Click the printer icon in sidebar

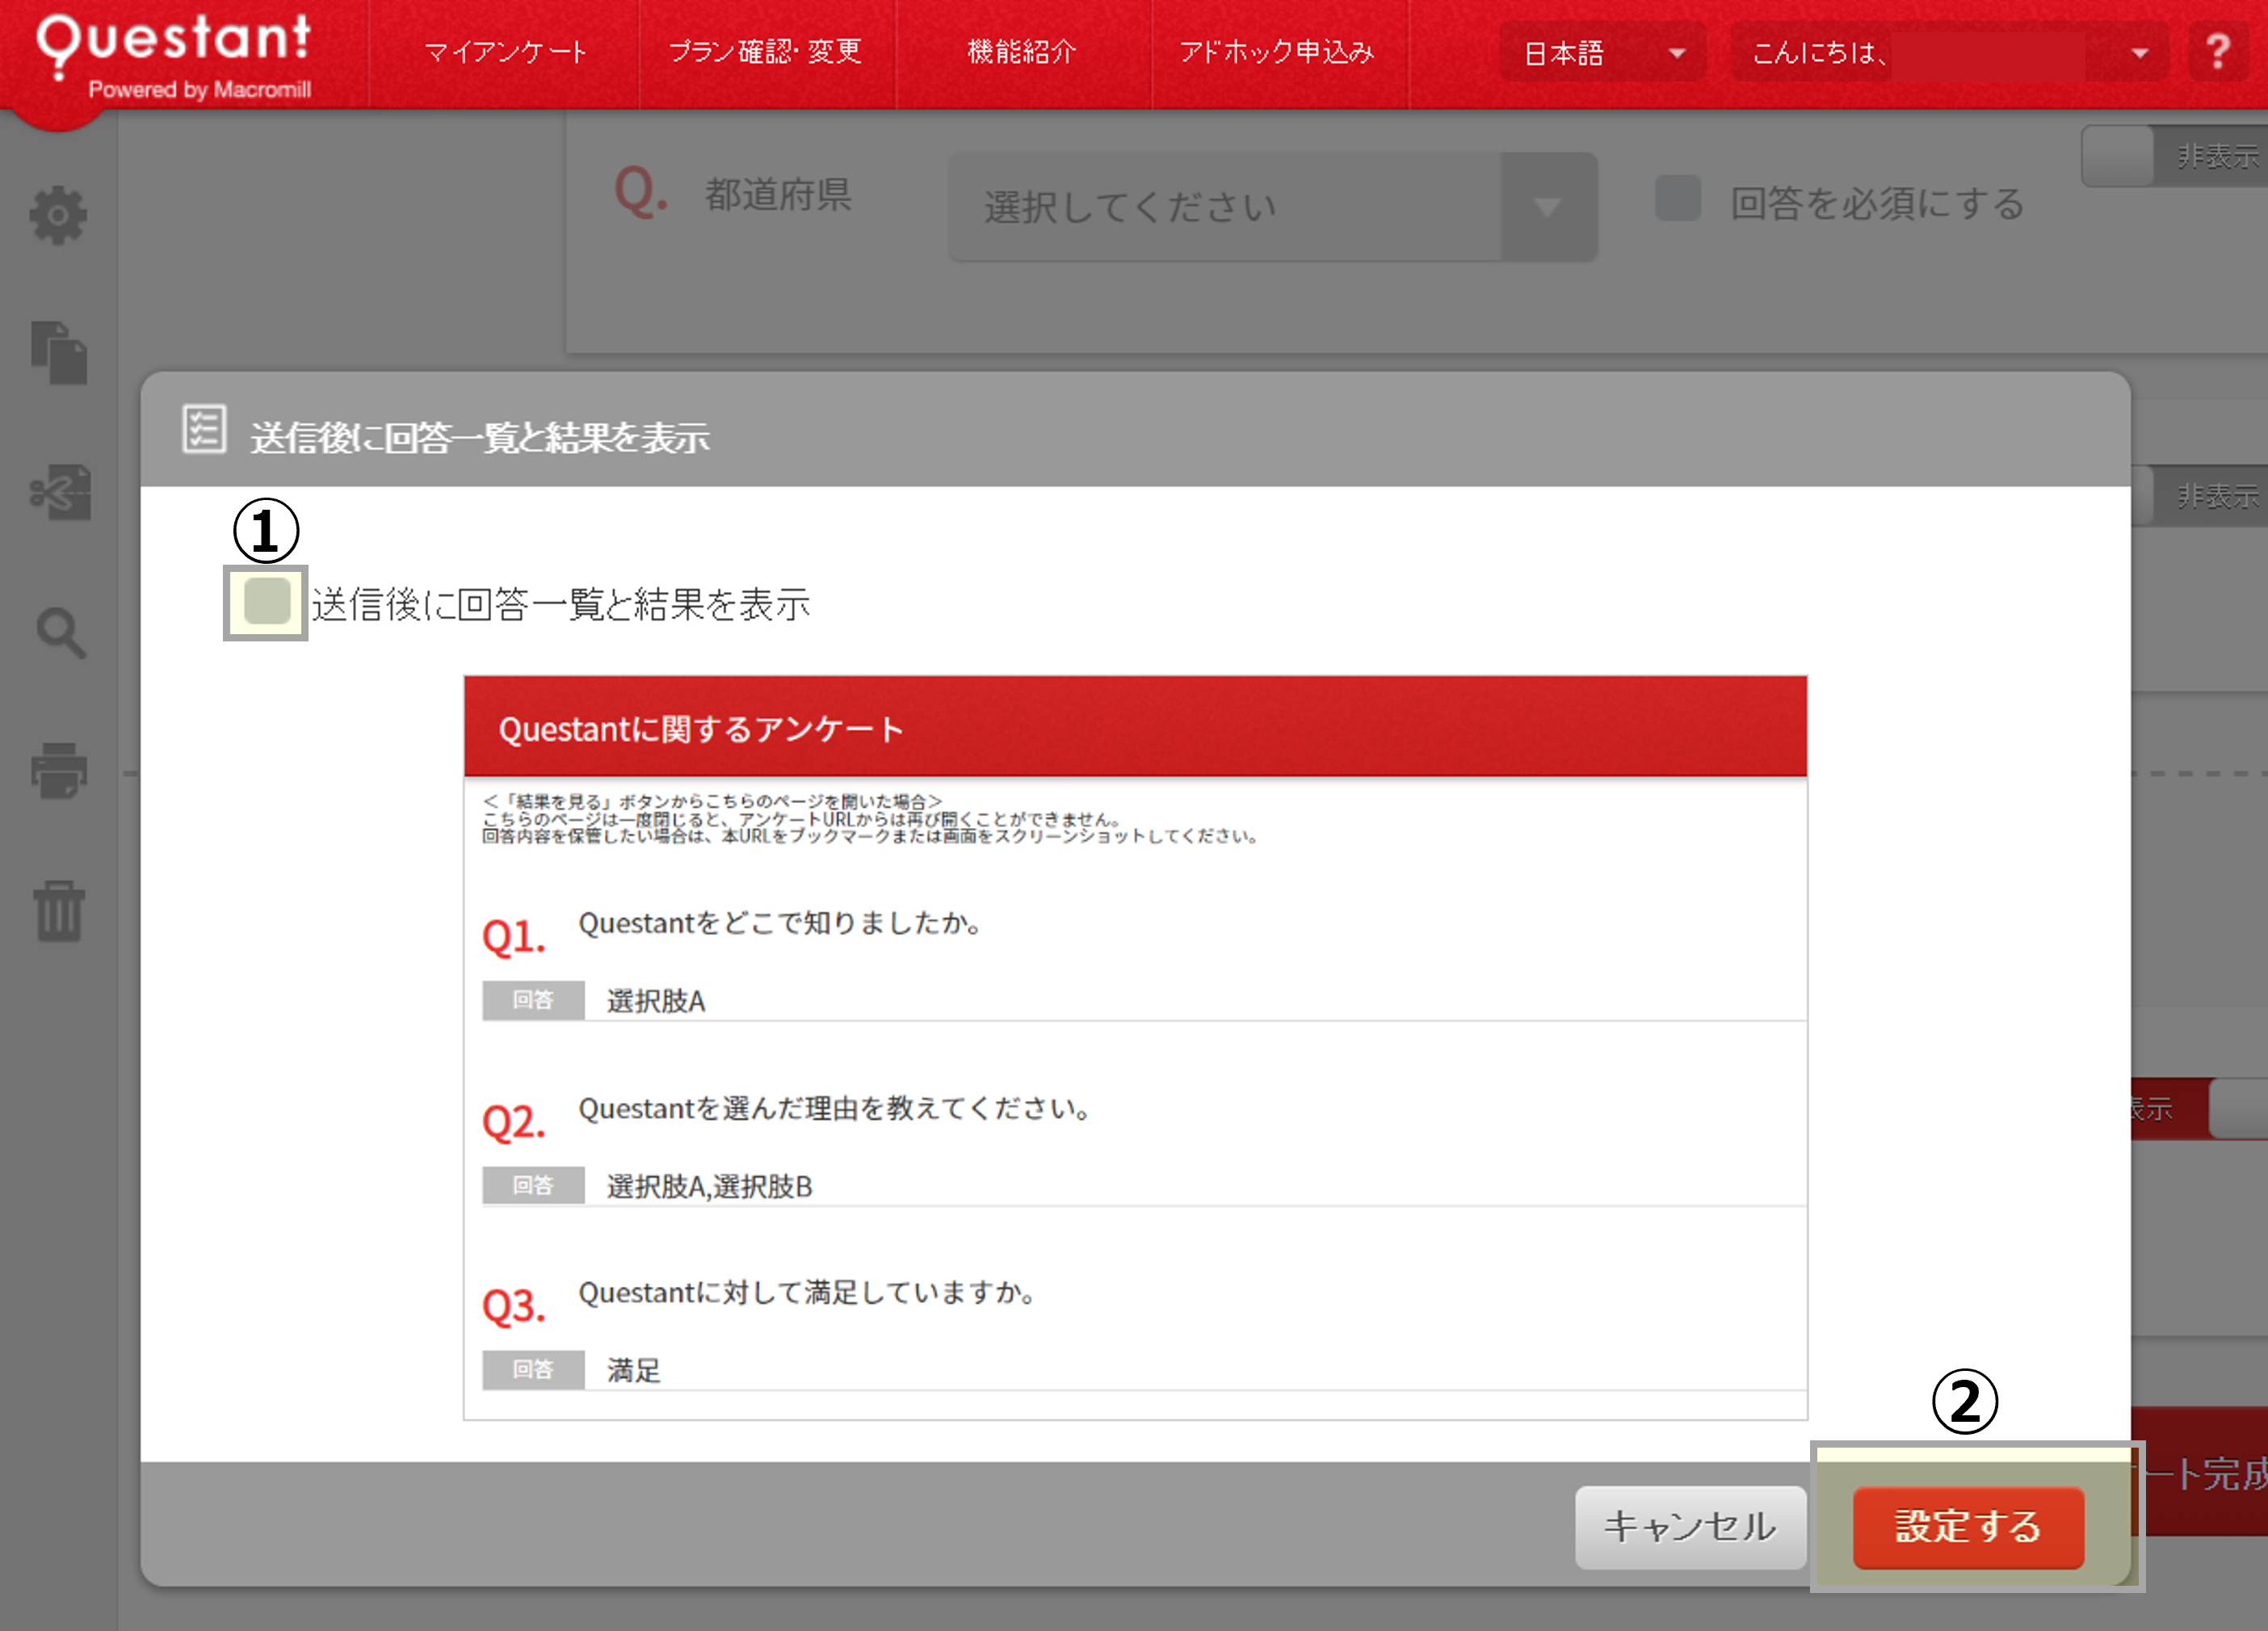pos(59,770)
